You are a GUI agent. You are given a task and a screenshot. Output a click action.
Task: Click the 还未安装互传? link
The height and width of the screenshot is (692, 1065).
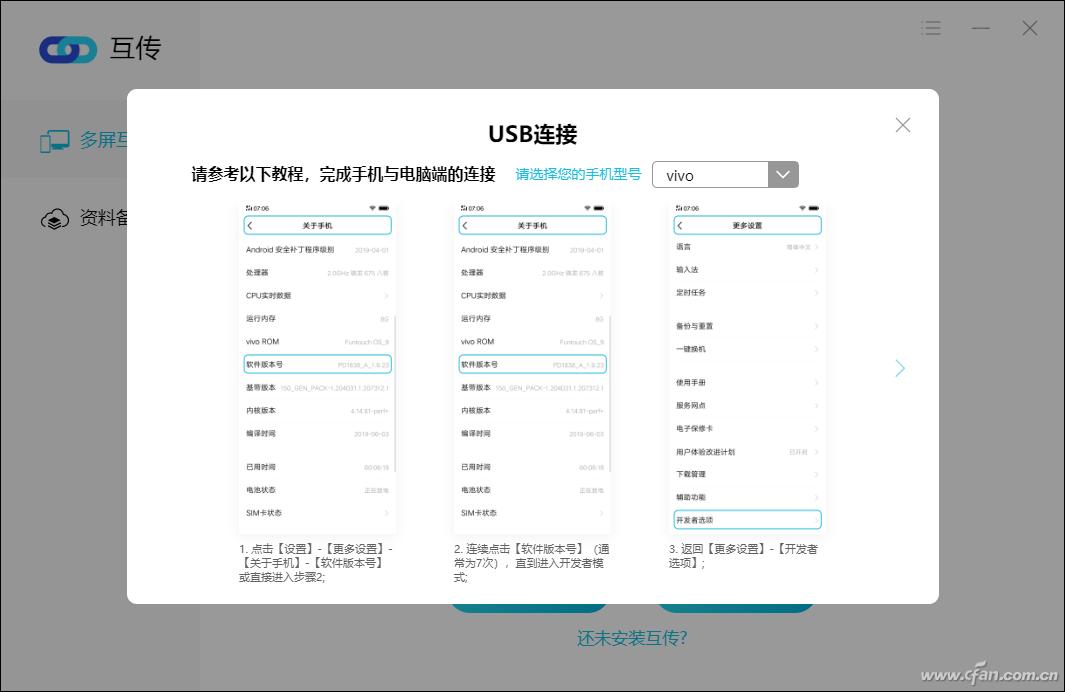click(632, 637)
